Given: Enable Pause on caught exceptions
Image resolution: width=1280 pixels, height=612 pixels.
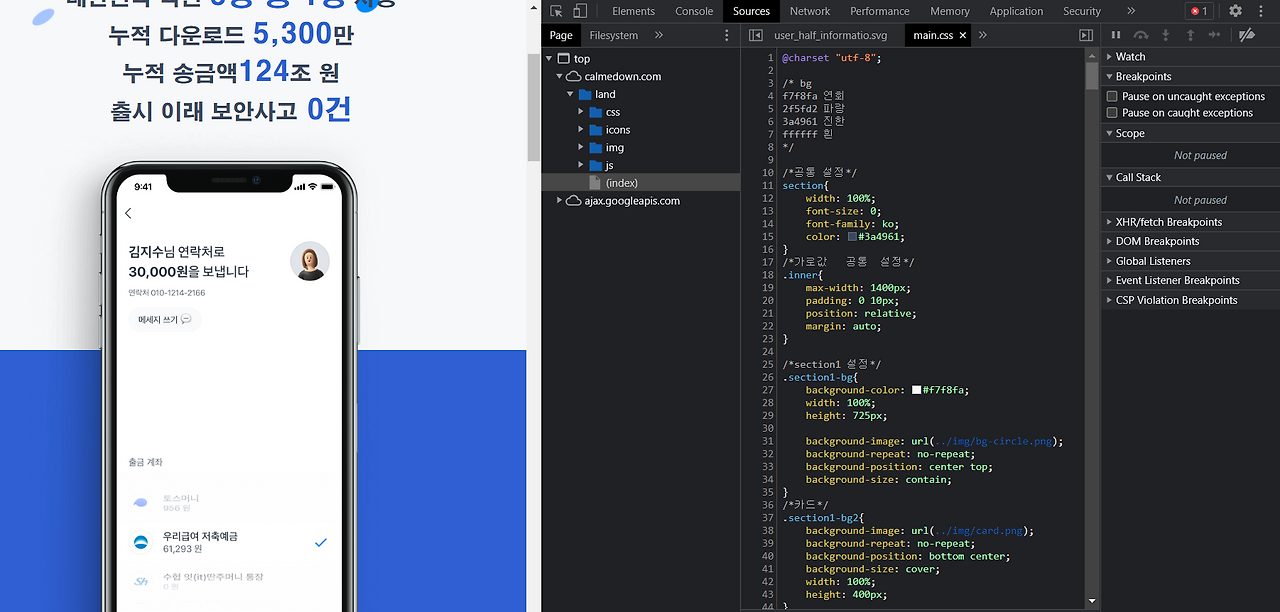Looking at the screenshot, I should [x=1112, y=113].
